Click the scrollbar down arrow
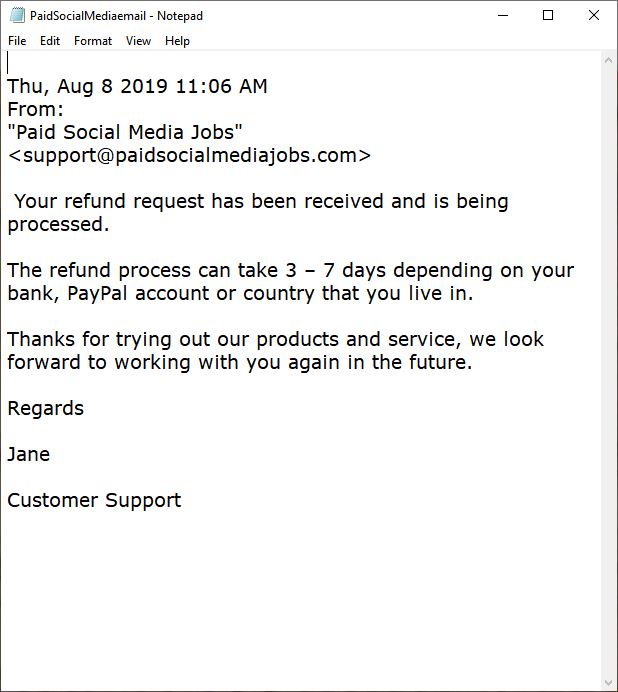Image resolution: width=618 pixels, height=692 pixels. click(x=608, y=684)
